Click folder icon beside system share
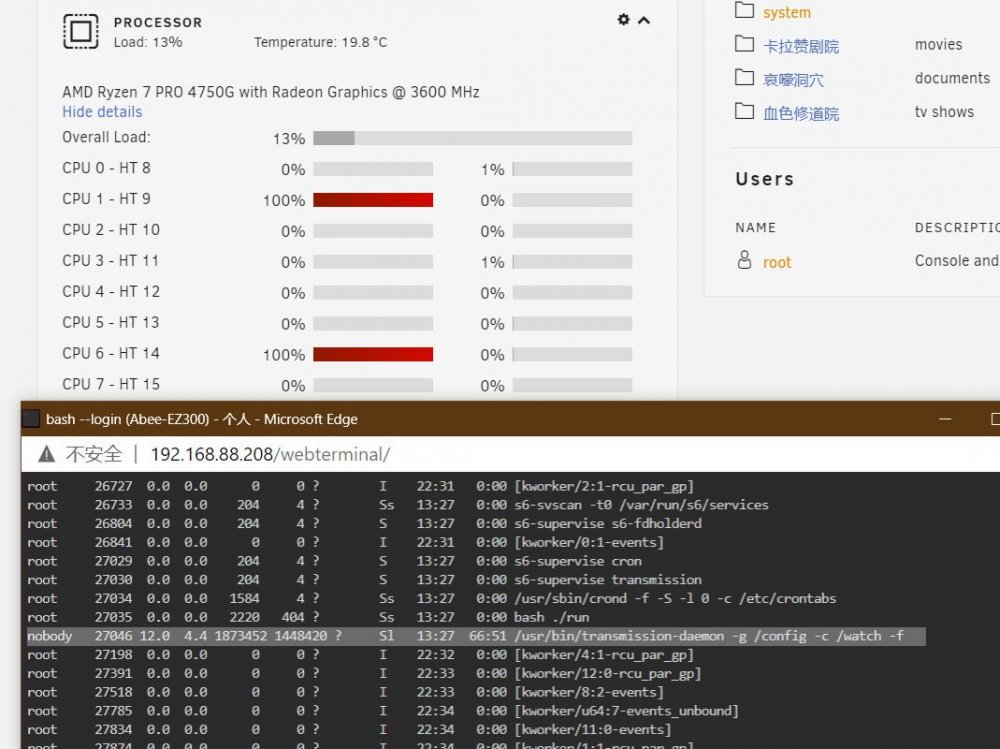 744,10
